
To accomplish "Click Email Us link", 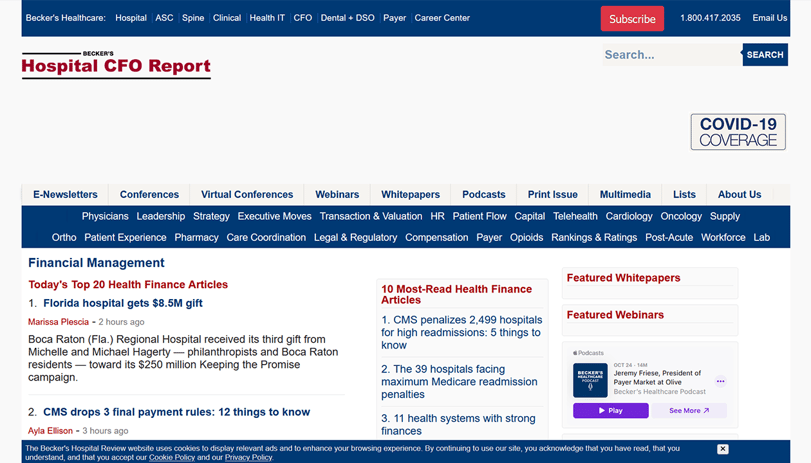I will click(x=770, y=18).
